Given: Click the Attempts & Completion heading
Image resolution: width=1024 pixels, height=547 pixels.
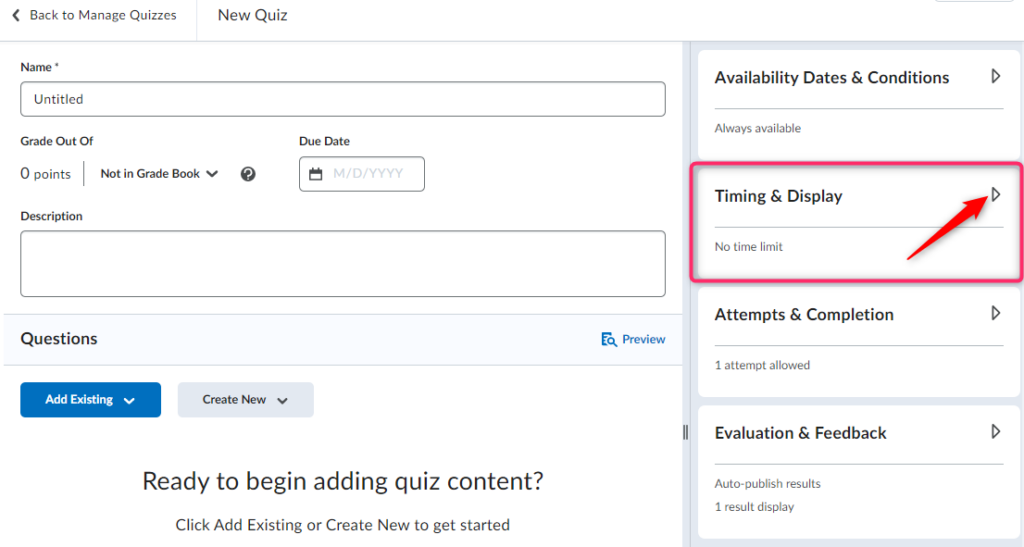Looking at the screenshot, I should click(804, 314).
